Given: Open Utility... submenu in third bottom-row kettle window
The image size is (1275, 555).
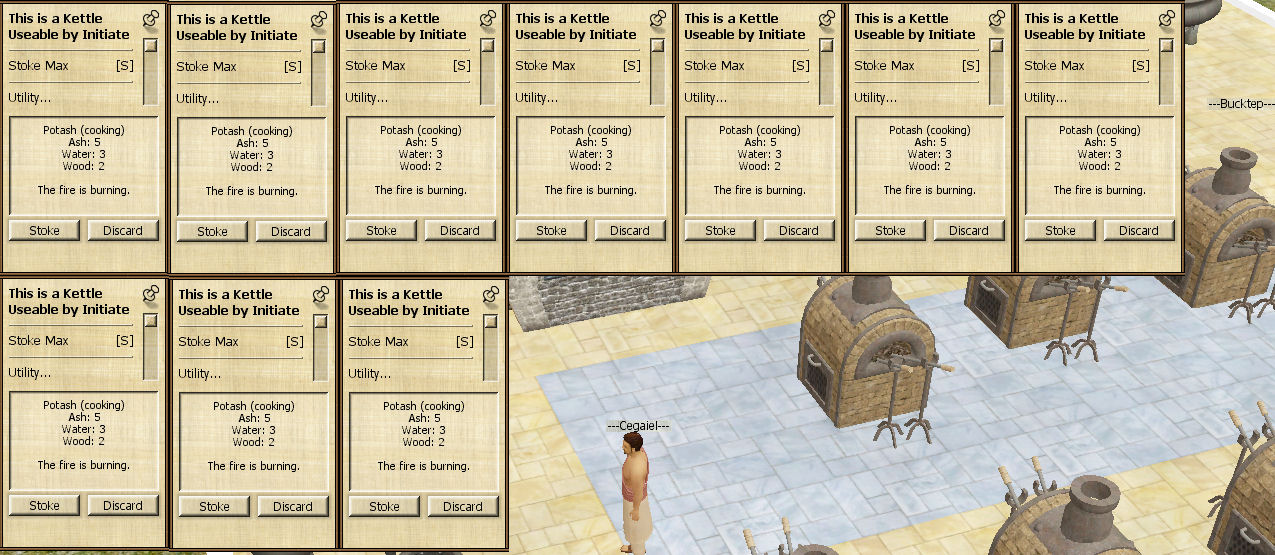Looking at the screenshot, I should click(x=370, y=373).
